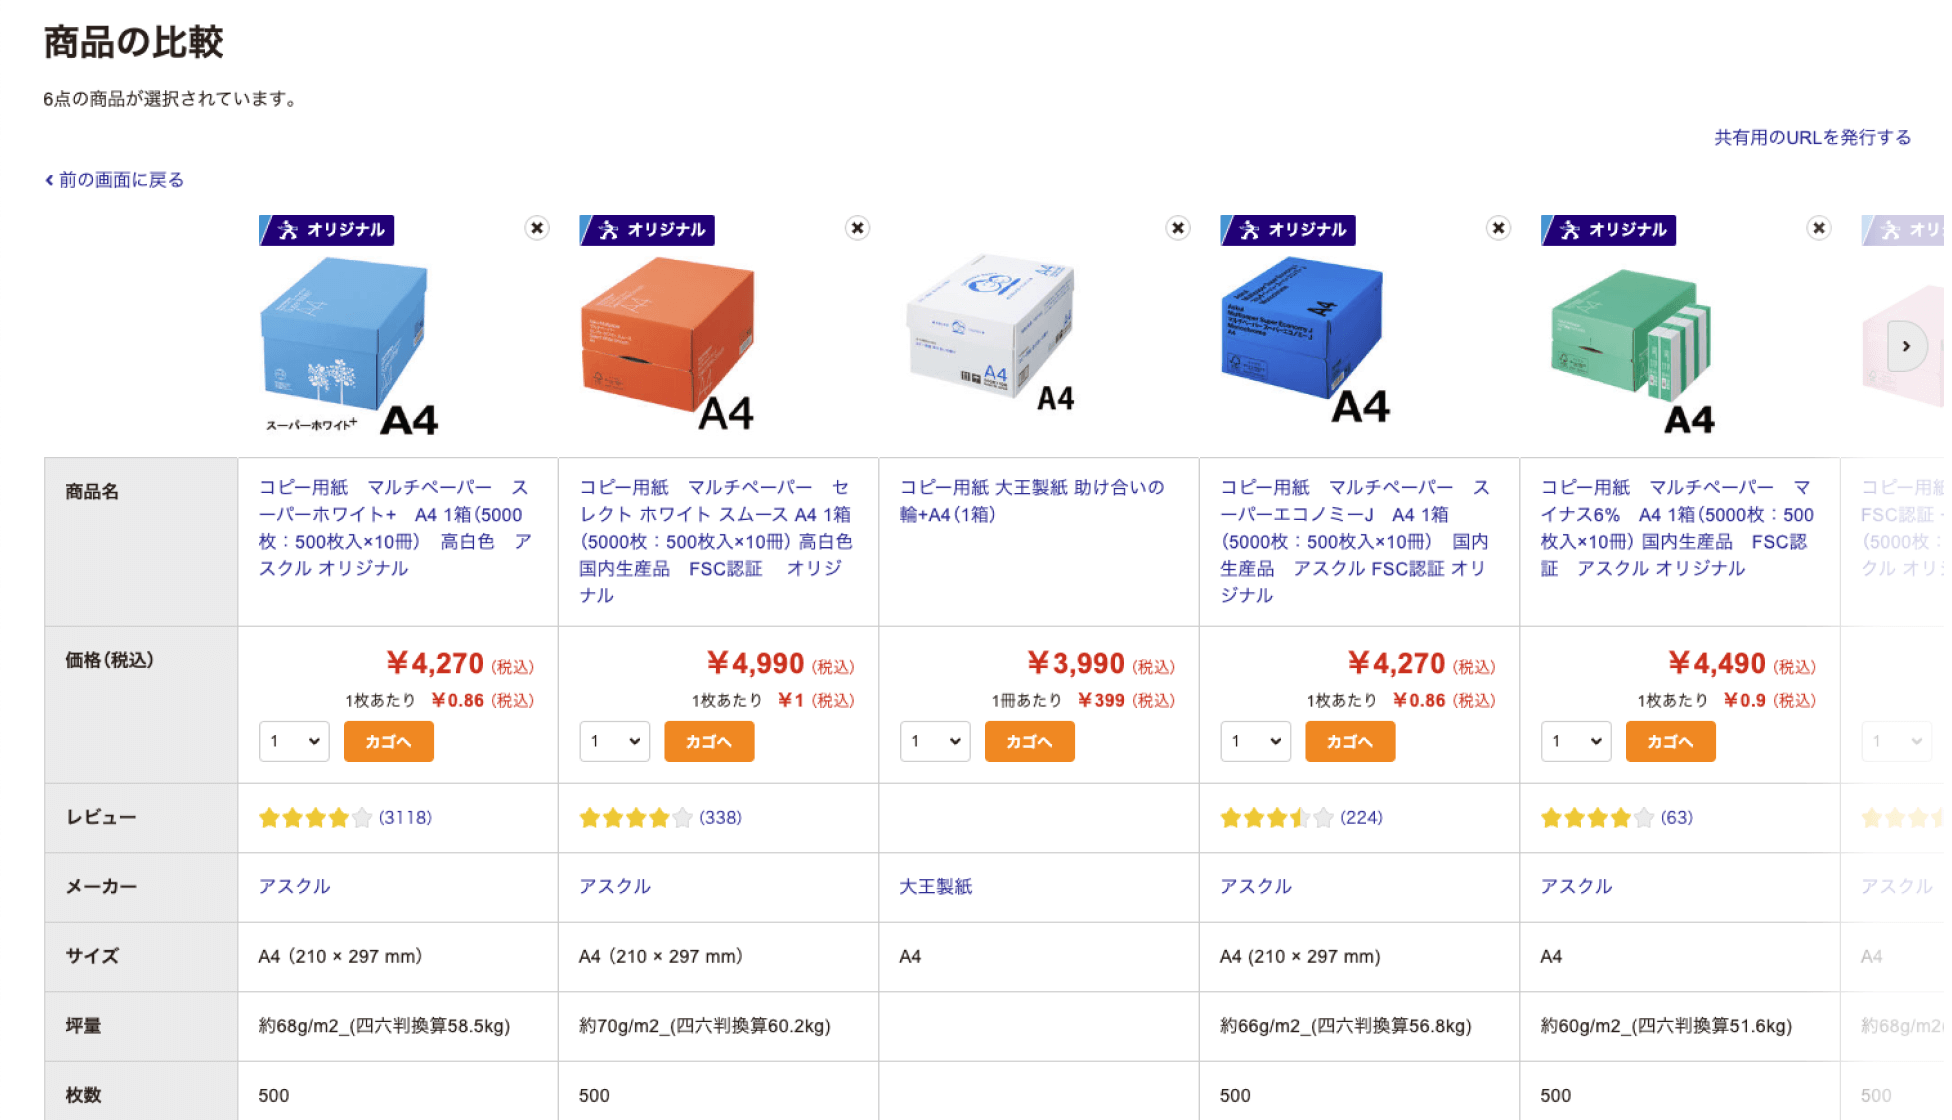Add スーパーホワイト+ paper to the cart
Screen dimensions: 1952x1120
[x=389, y=741]
